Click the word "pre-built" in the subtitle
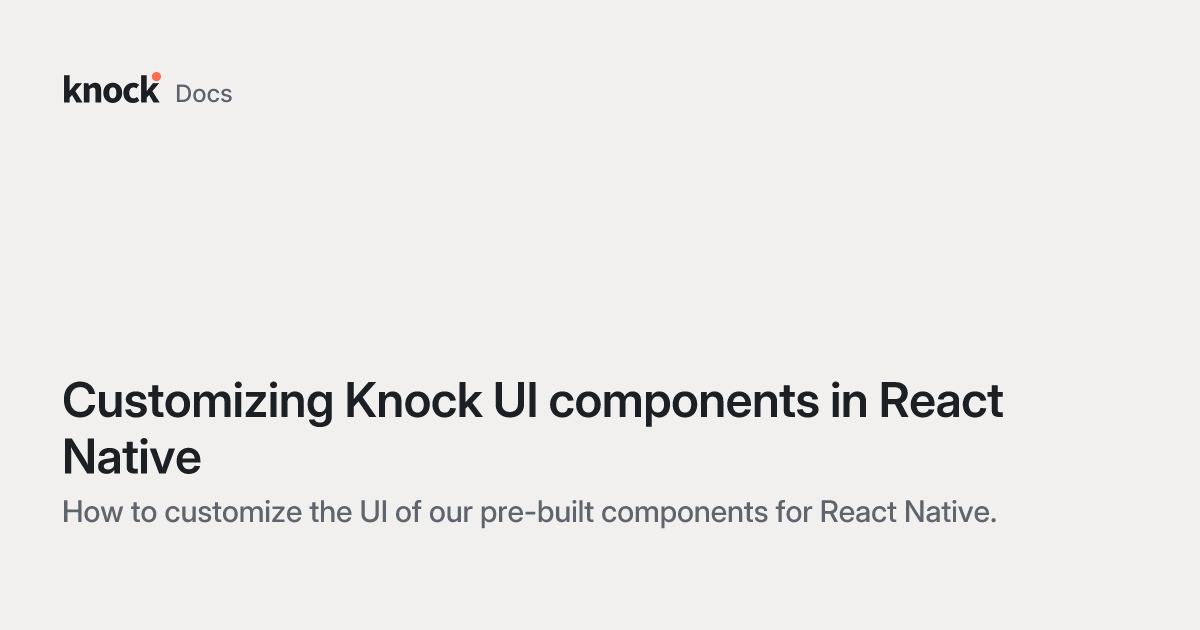This screenshot has width=1200, height=630. point(538,513)
